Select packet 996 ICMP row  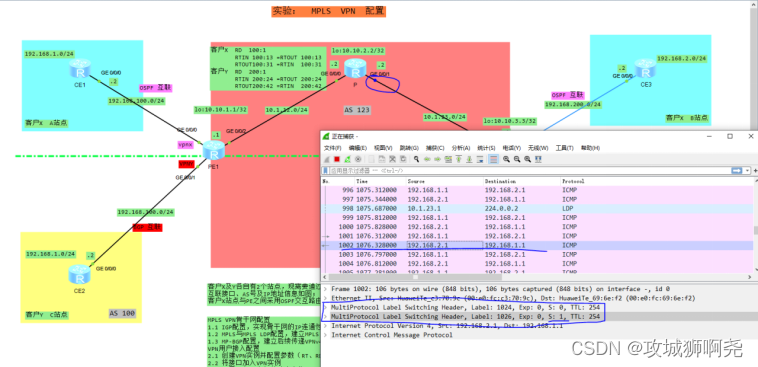click(537, 190)
